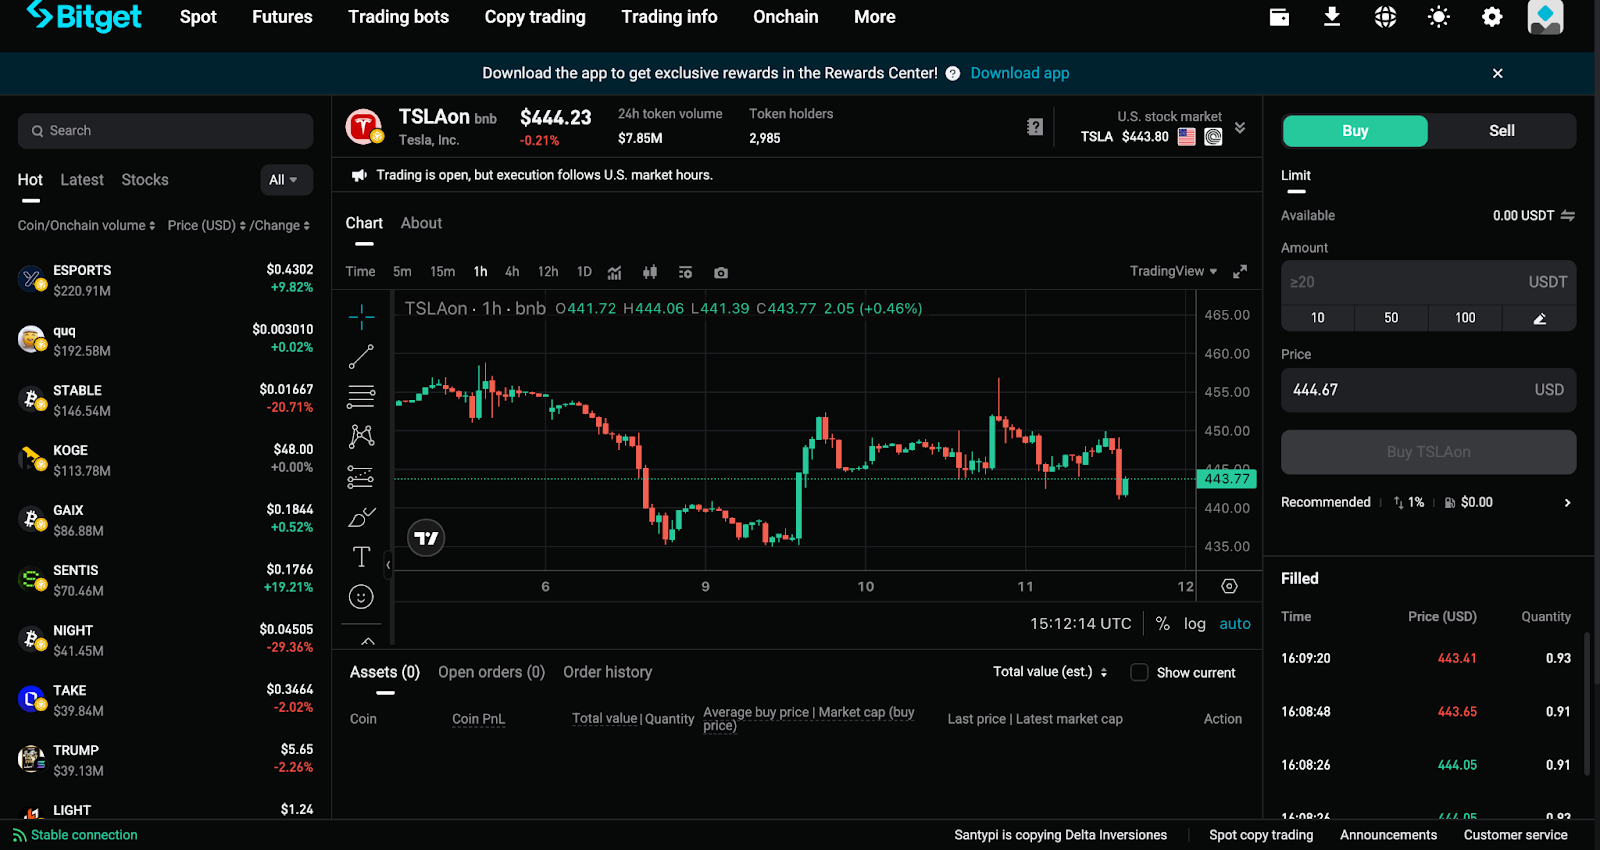Viewport: 1600px width, 850px height.
Task: Open chart axis settings gear
Action: tap(1229, 586)
